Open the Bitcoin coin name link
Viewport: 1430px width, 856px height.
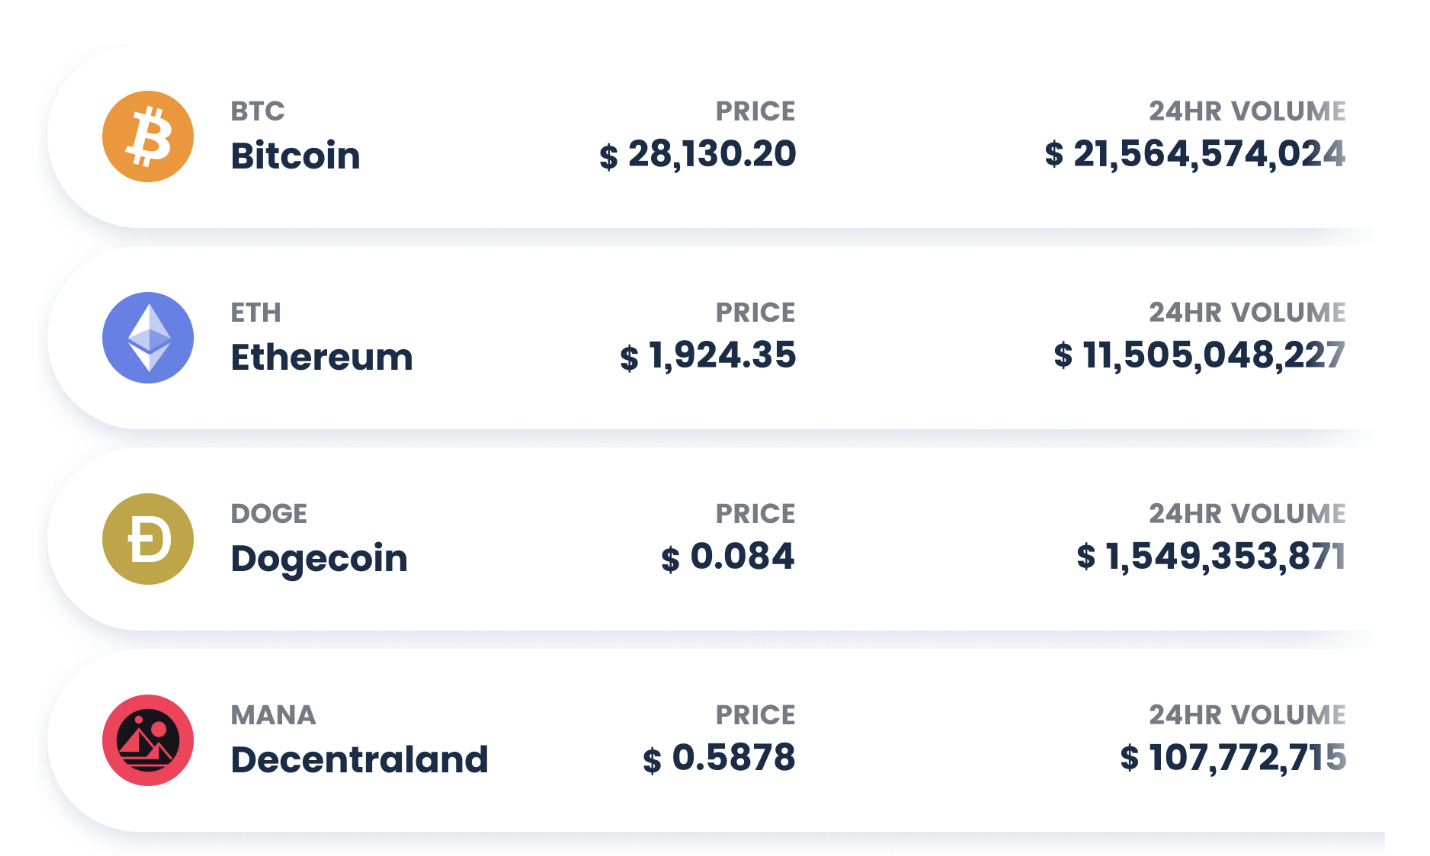tap(295, 156)
